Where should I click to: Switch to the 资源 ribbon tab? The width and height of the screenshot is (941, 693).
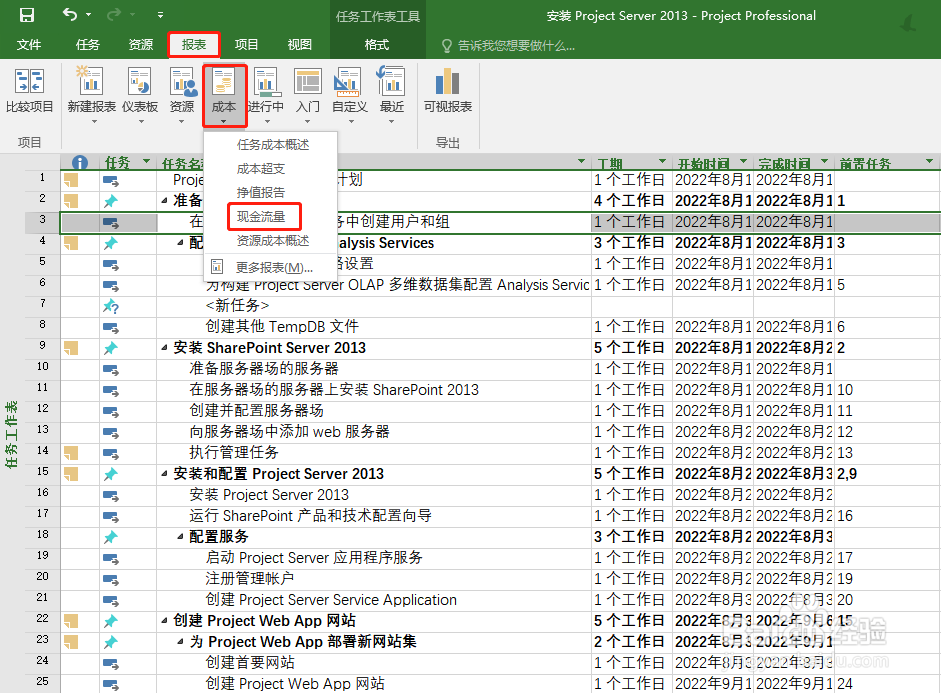140,44
